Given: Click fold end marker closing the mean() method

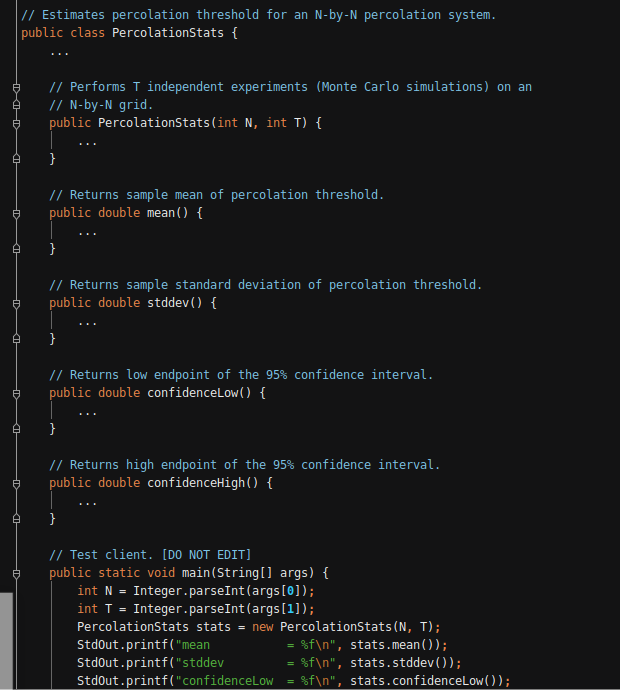Looking at the screenshot, I should [x=16, y=249].
